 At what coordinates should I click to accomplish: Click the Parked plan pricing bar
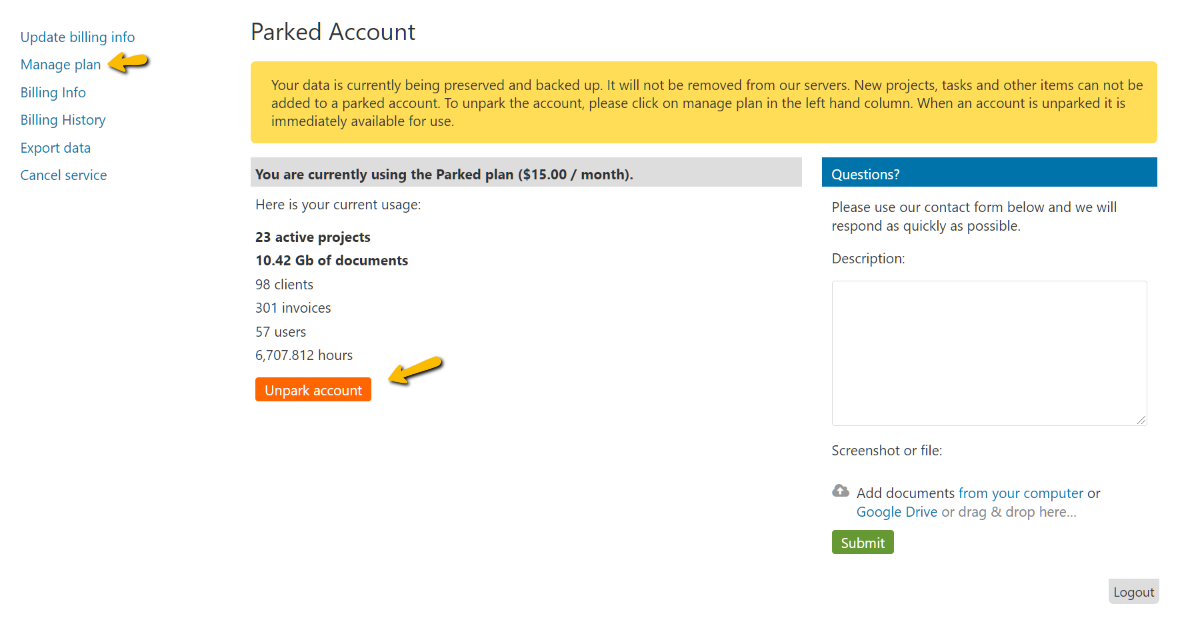(x=525, y=171)
